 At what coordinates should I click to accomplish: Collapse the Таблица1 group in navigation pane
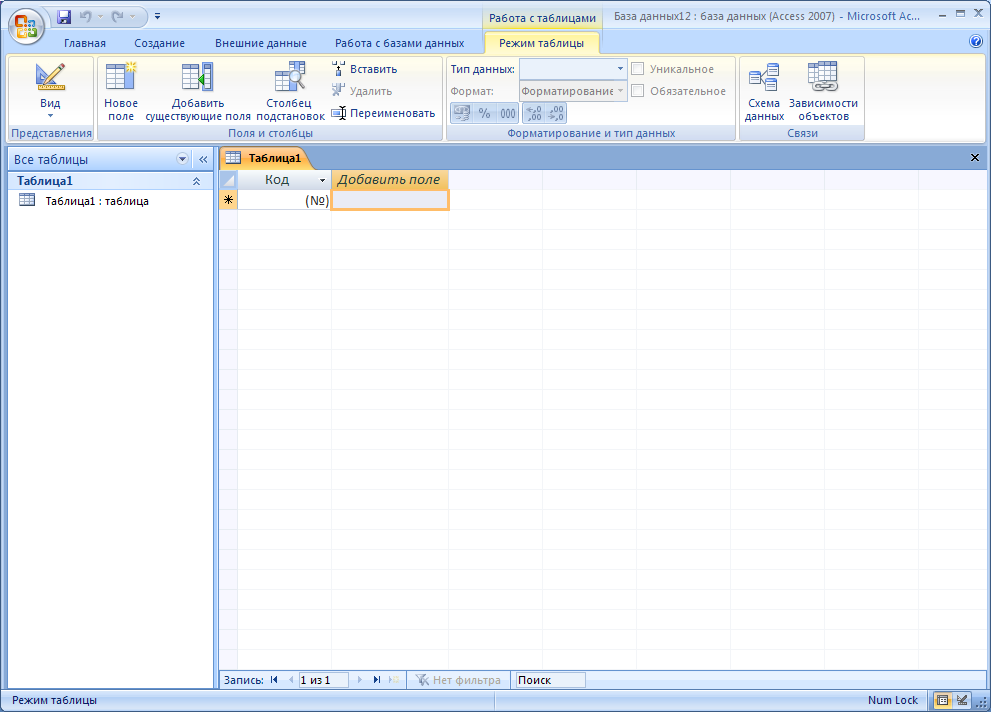tap(197, 181)
